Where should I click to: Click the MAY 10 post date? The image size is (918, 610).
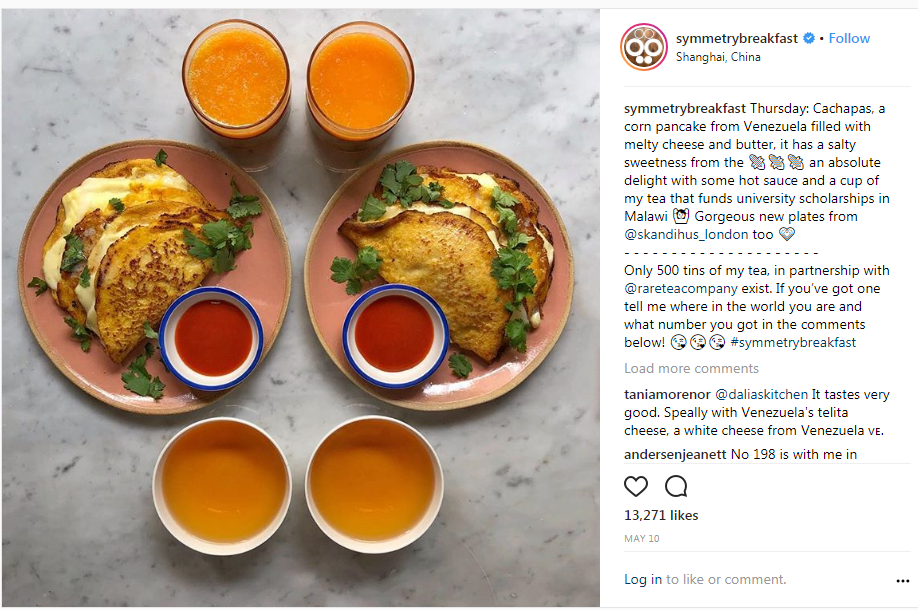point(642,539)
